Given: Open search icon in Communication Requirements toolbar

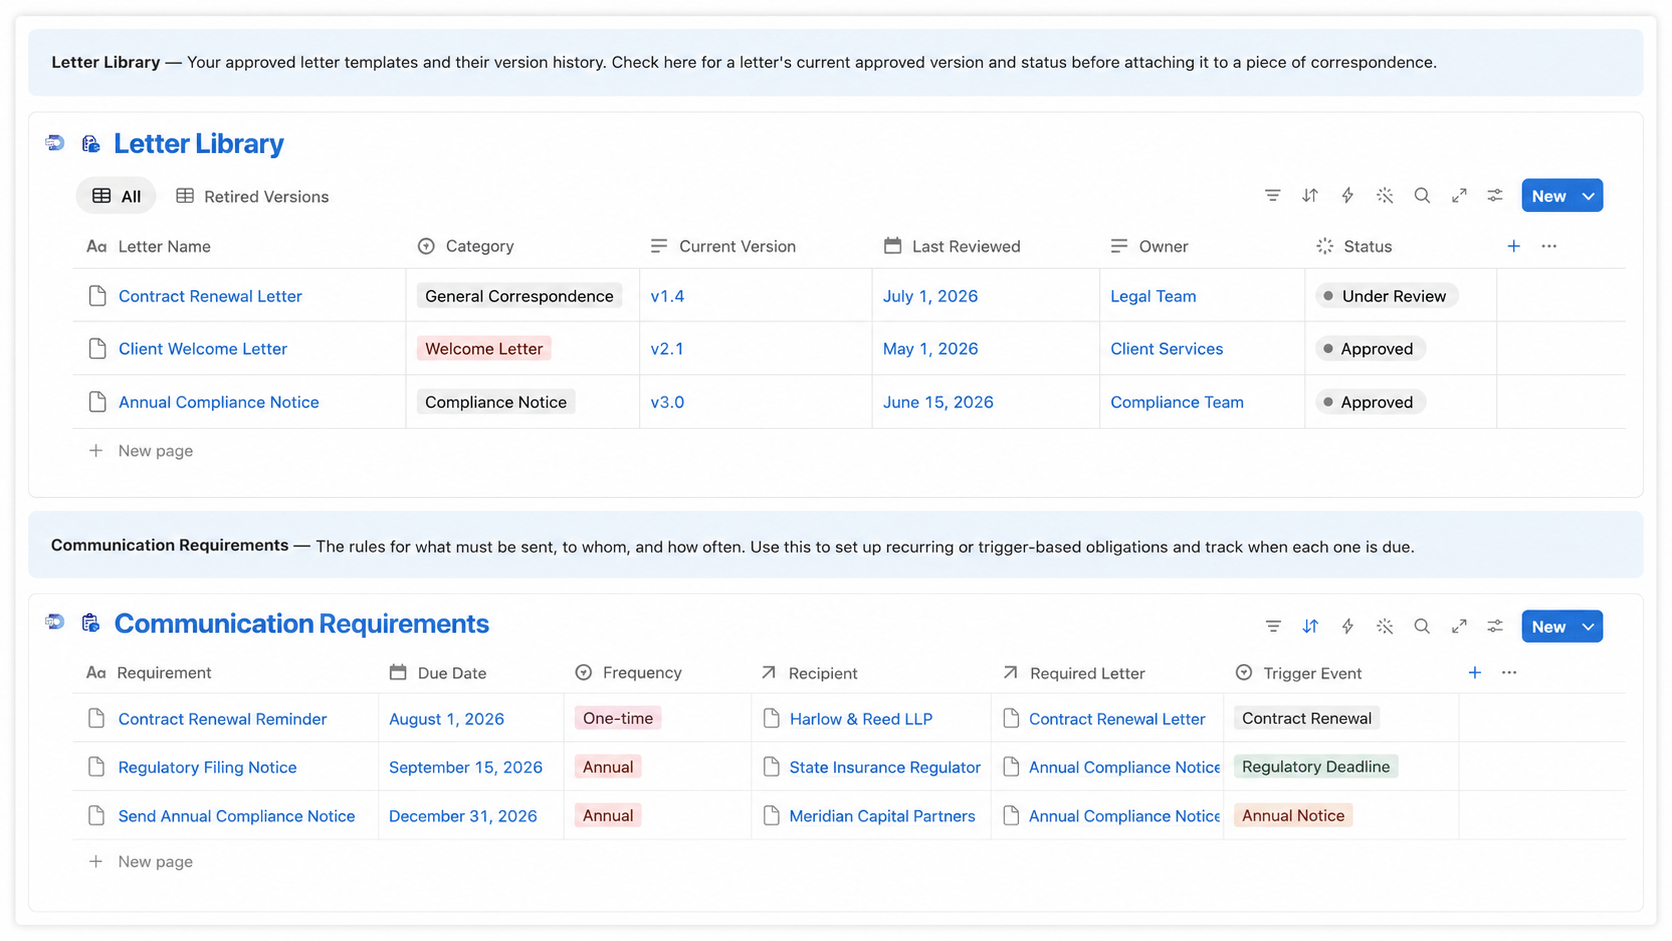Looking at the screenshot, I should coord(1422,626).
